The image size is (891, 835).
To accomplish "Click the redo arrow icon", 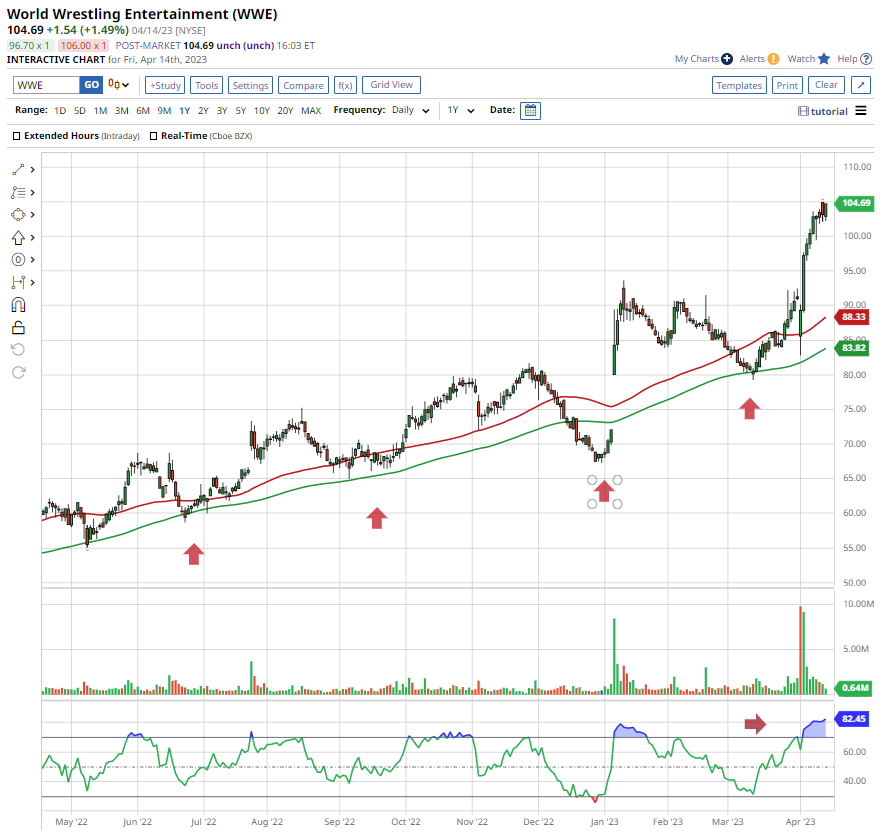I will coord(18,372).
